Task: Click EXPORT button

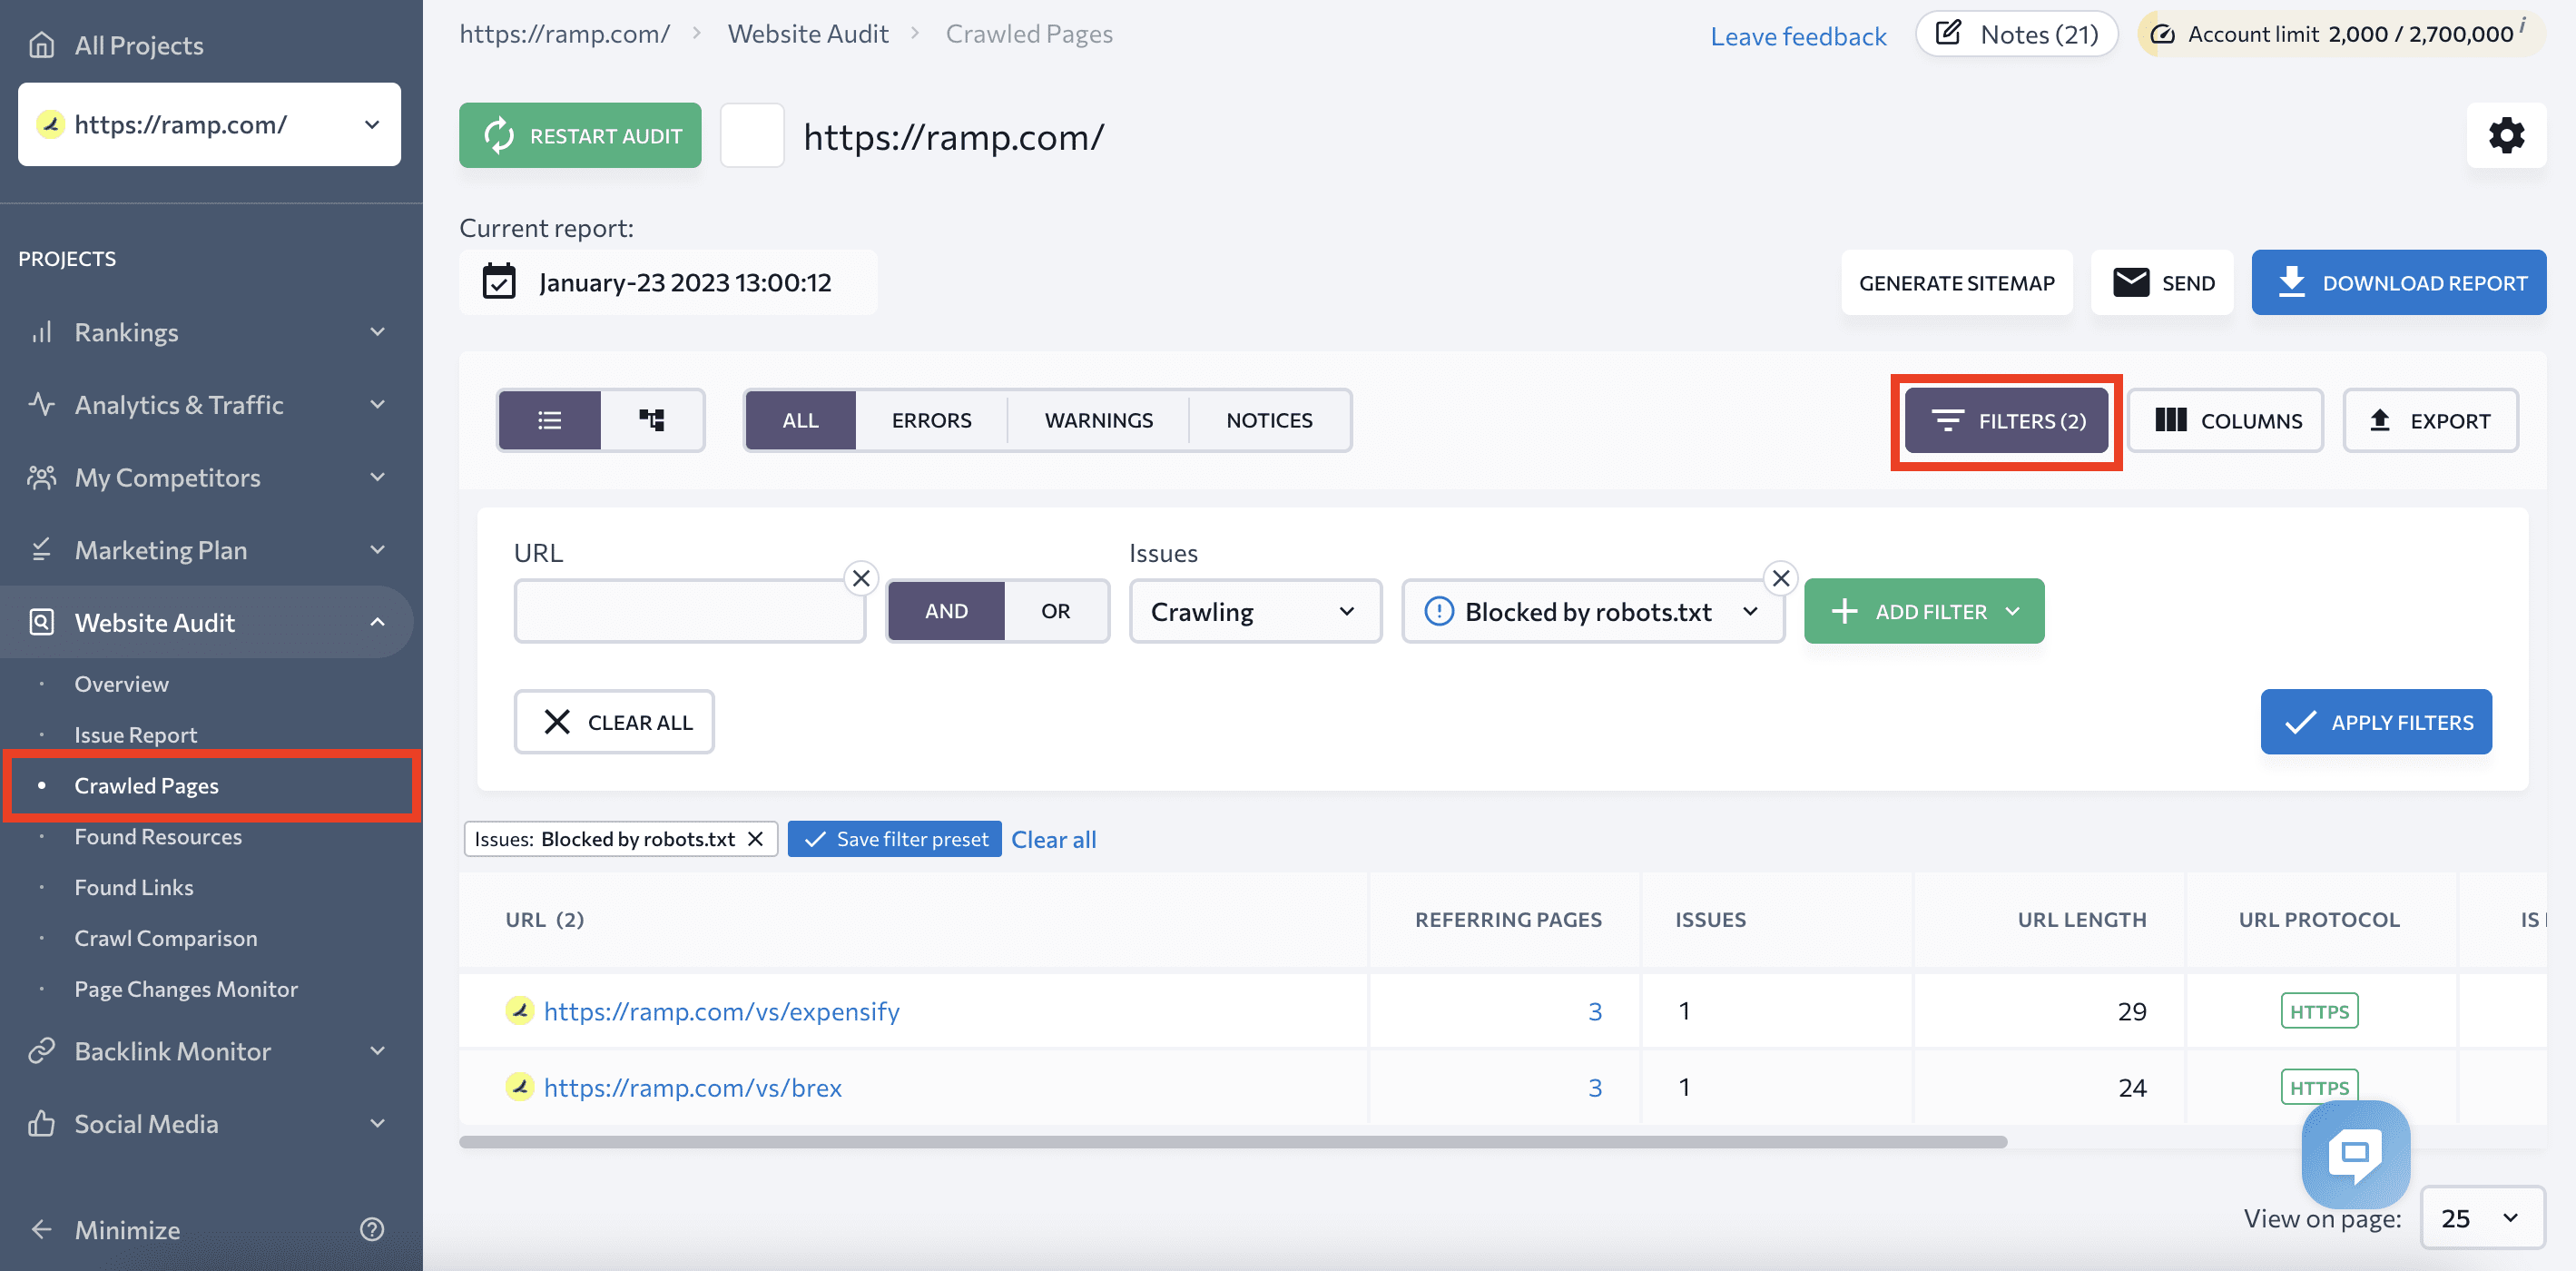Action: point(2430,420)
